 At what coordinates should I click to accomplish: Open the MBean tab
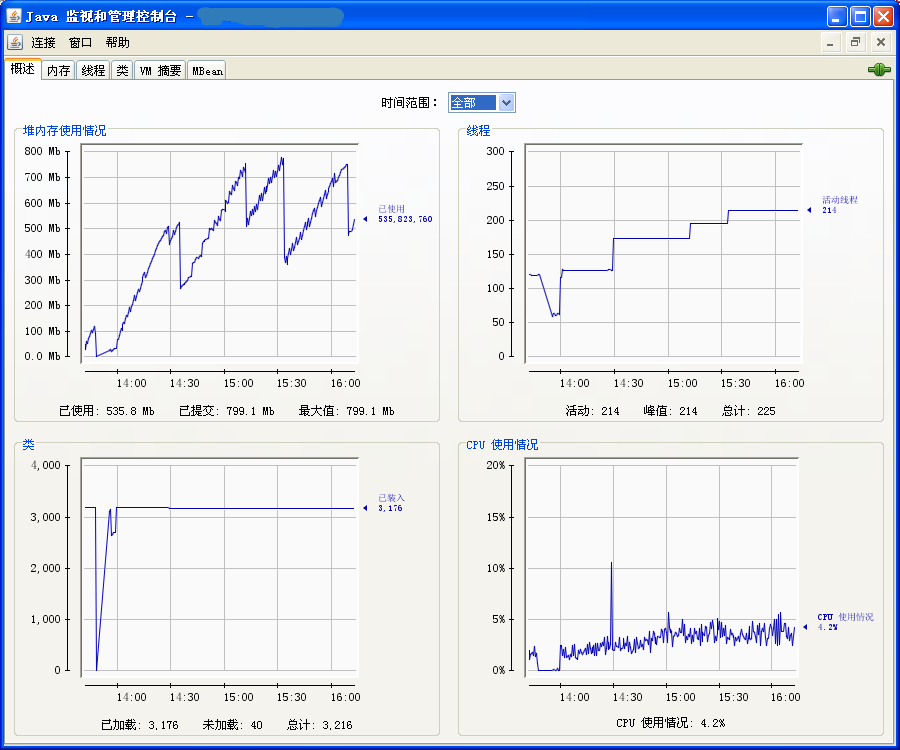(207, 71)
